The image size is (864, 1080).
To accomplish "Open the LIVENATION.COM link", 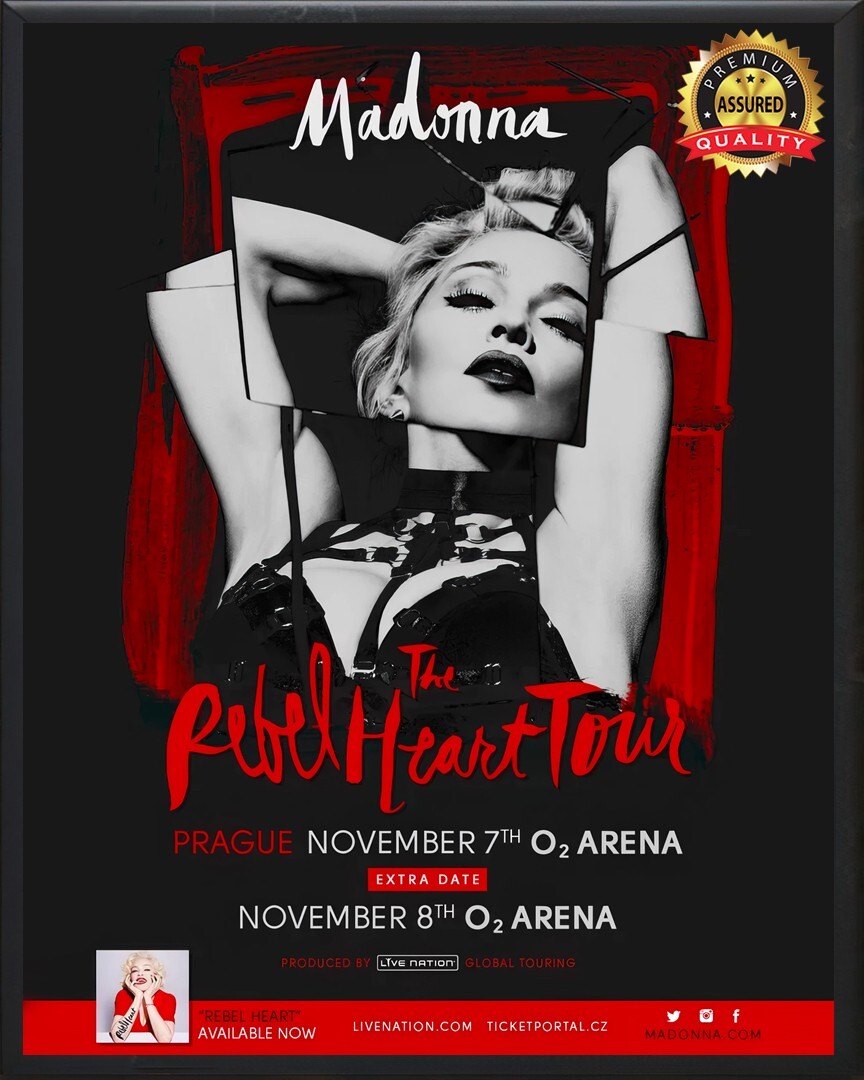I will coord(413,1026).
